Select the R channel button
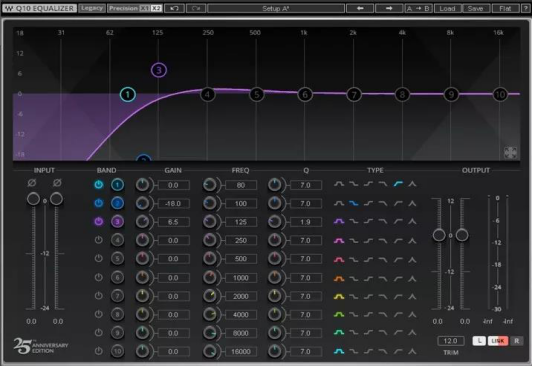The height and width of the screenshot is (366, 533). (x=516, y=341)
